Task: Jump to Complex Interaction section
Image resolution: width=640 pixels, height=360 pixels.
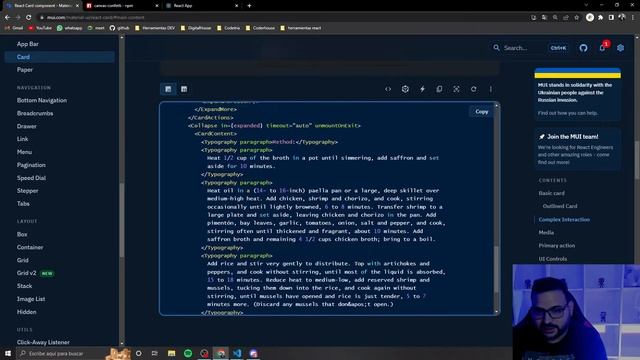Action: 564,220
